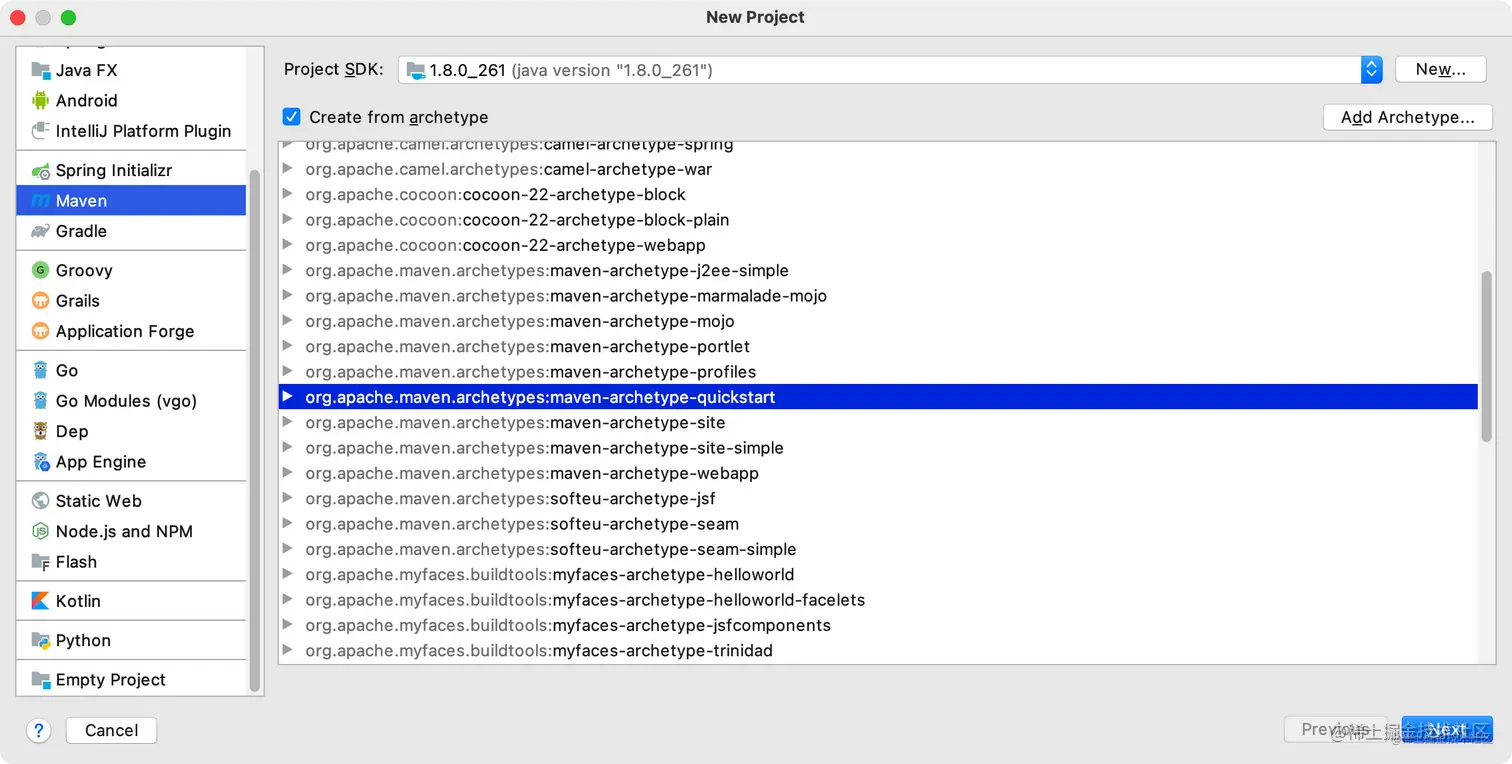Select Static Web project type
The image size is (1512, 764).
pyautogui.click(x=131, y=501)
